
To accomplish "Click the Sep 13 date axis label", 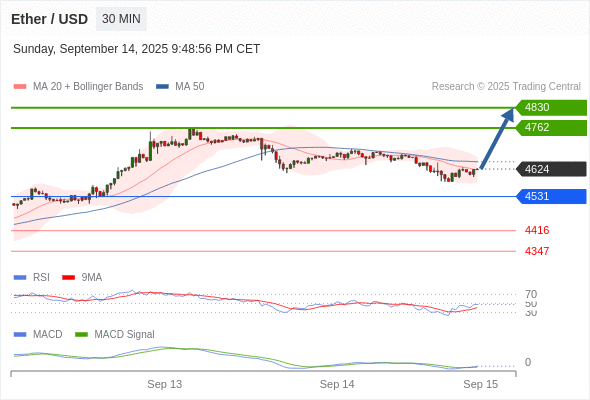I will [164, 384].
